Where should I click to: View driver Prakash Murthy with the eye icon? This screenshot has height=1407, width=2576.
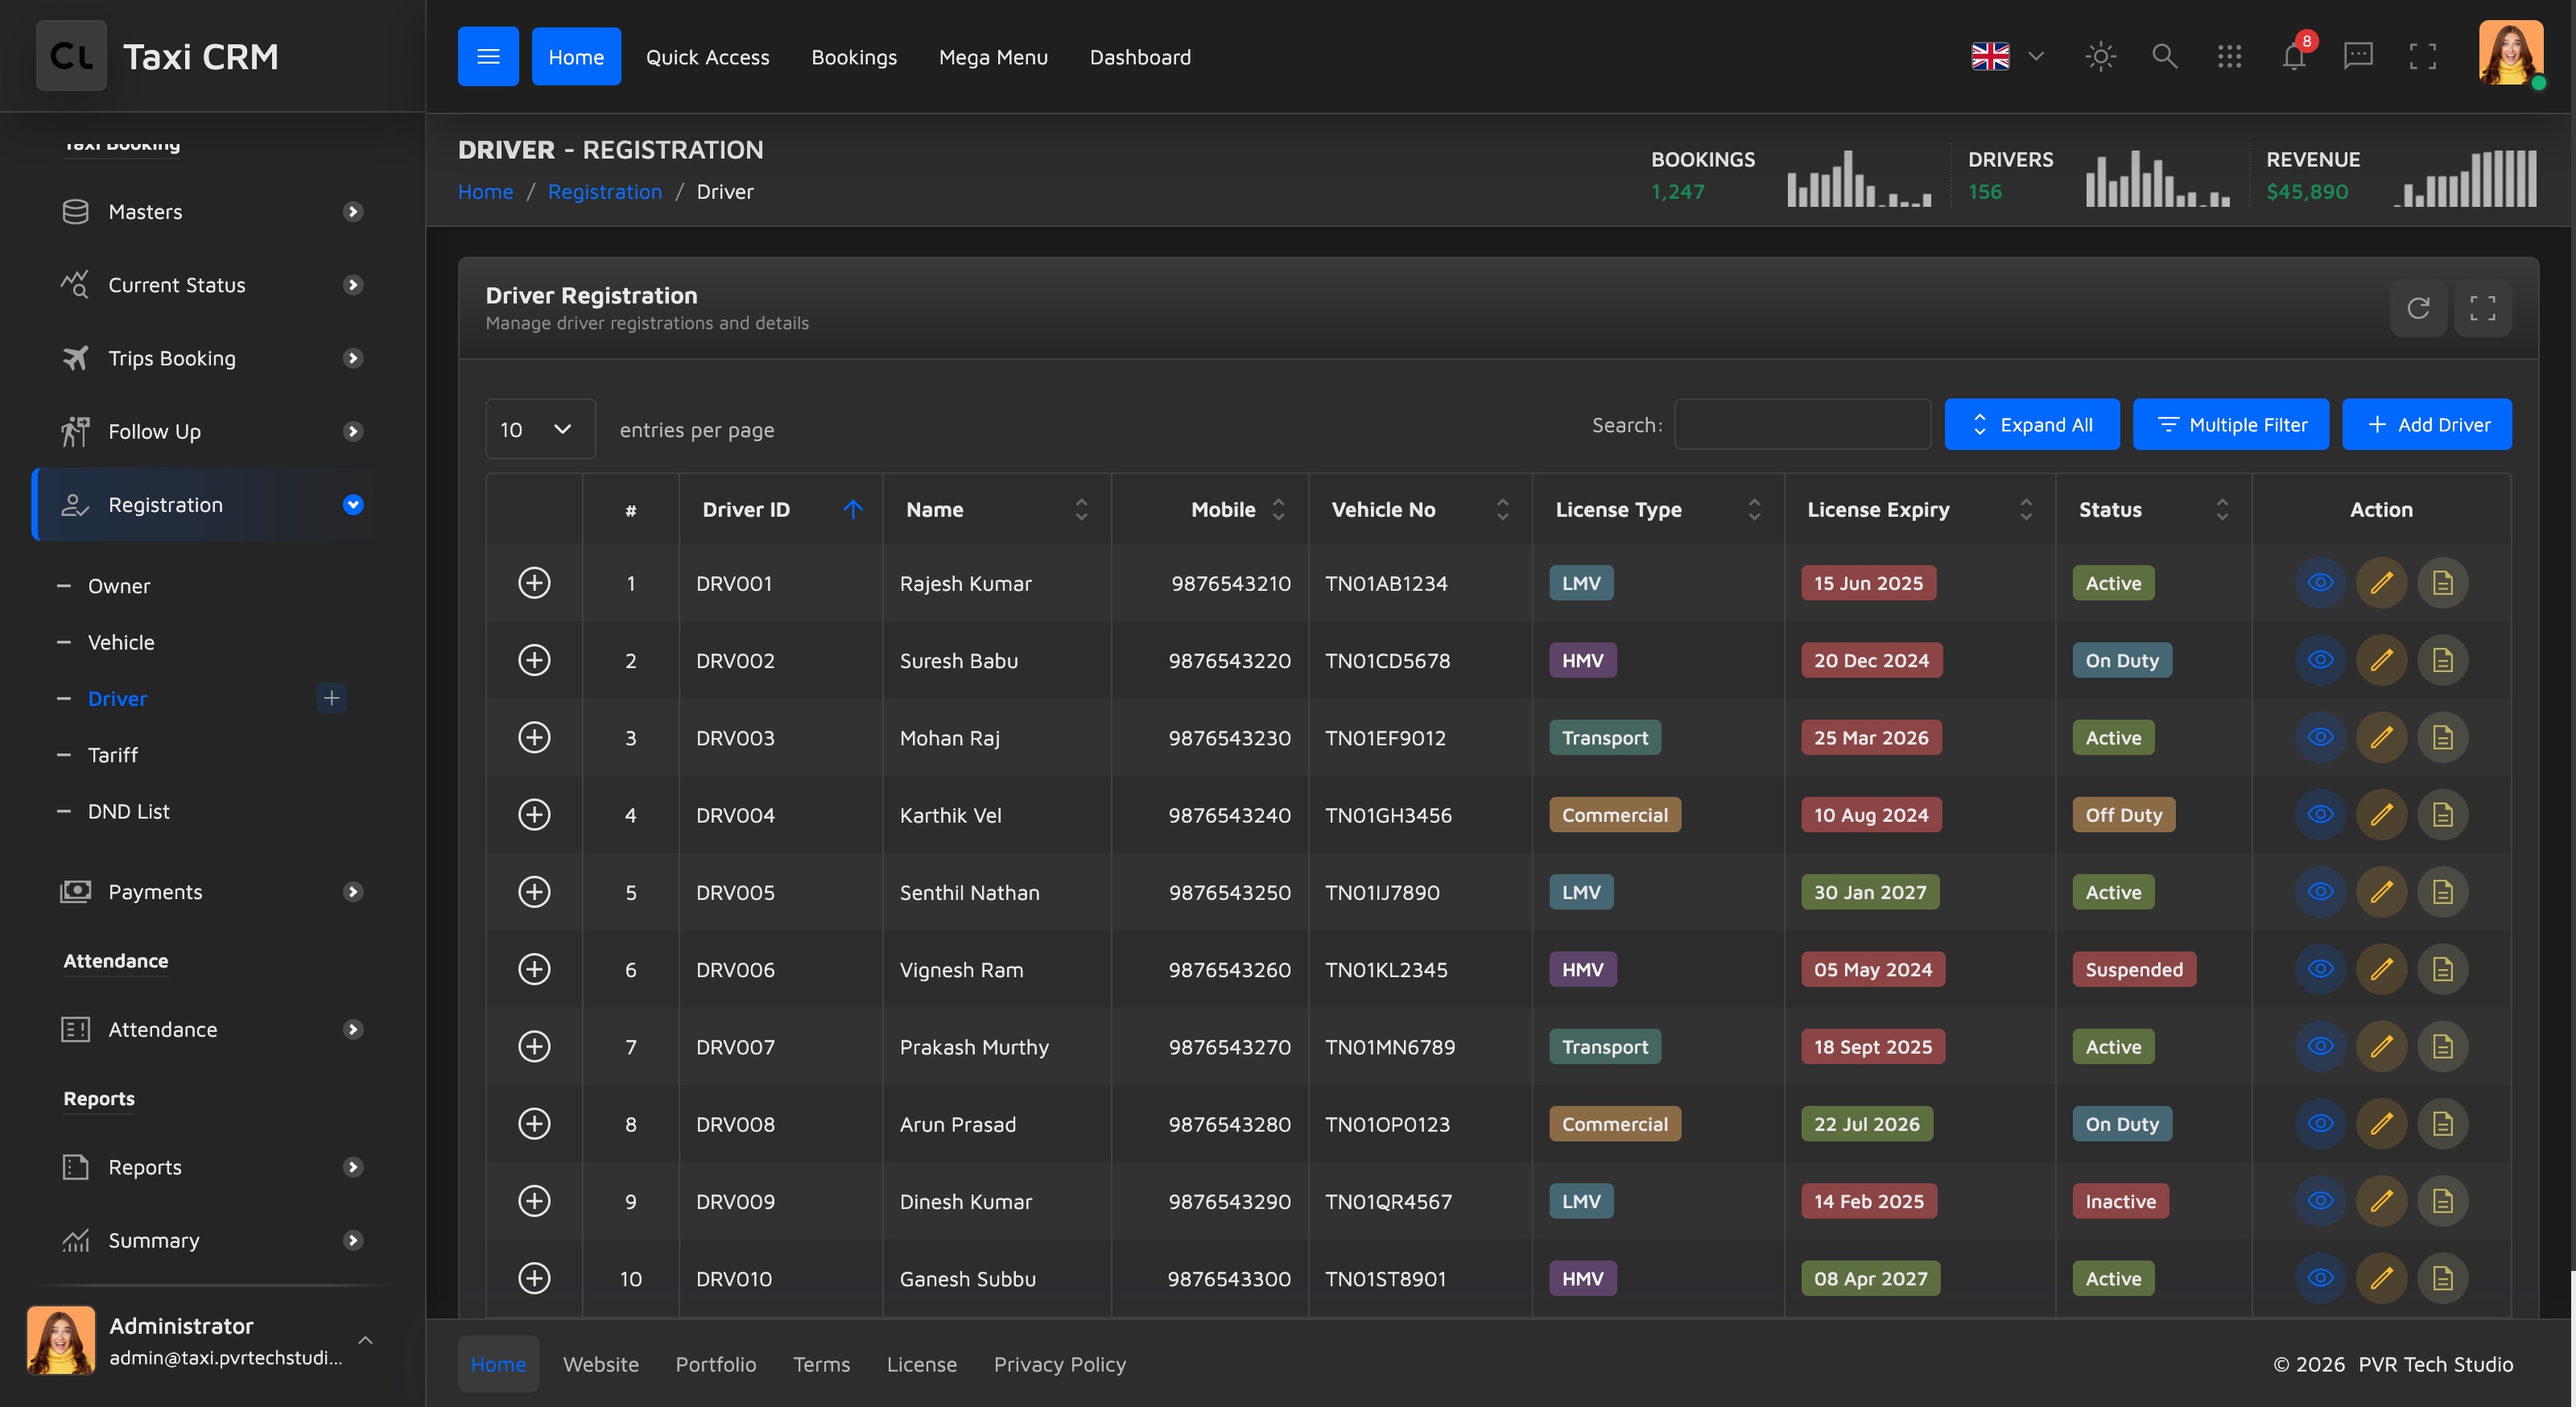[x=2320, y=1046]
